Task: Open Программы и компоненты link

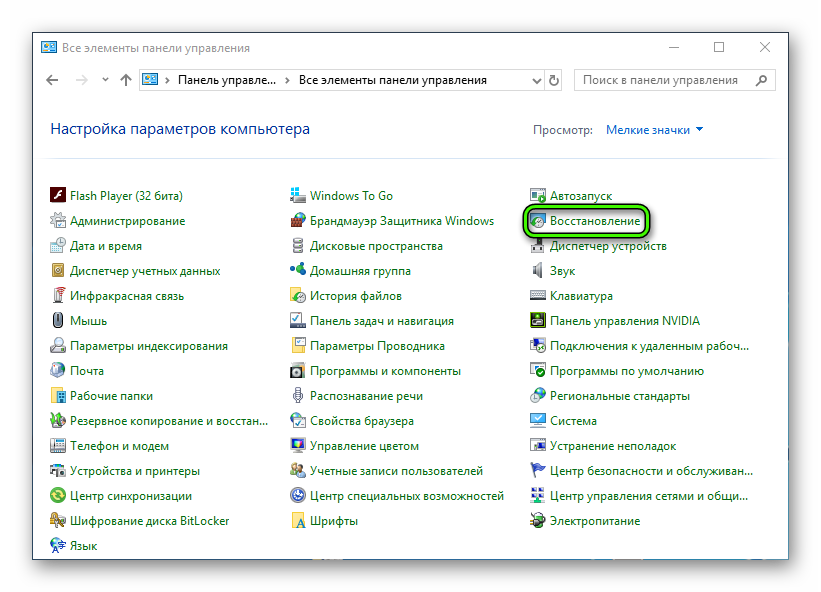Action: (x=385, y=371)
